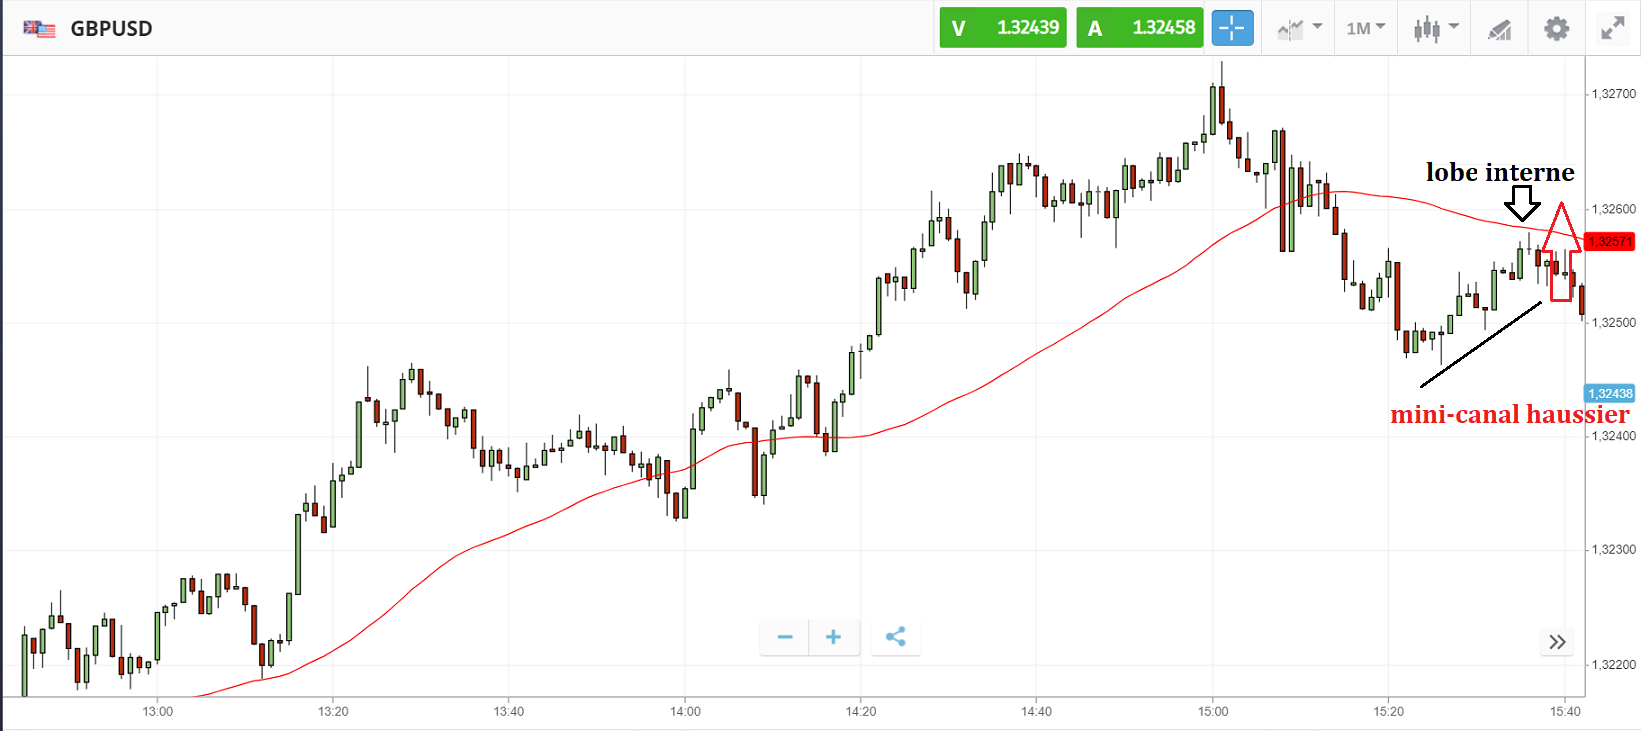Viewport: 1641px width, 731px height.
Task: Select the blue 1,32438 price label
Action: 1609,394
